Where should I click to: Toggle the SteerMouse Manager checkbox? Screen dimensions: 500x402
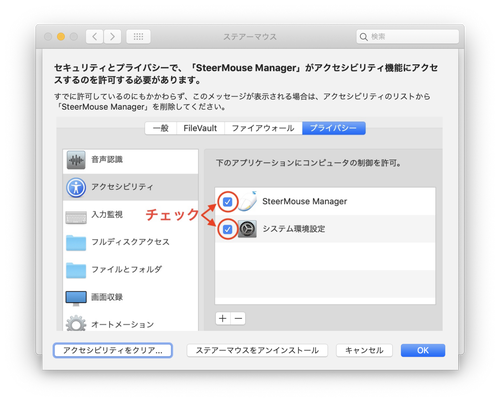tap(228, 202)
